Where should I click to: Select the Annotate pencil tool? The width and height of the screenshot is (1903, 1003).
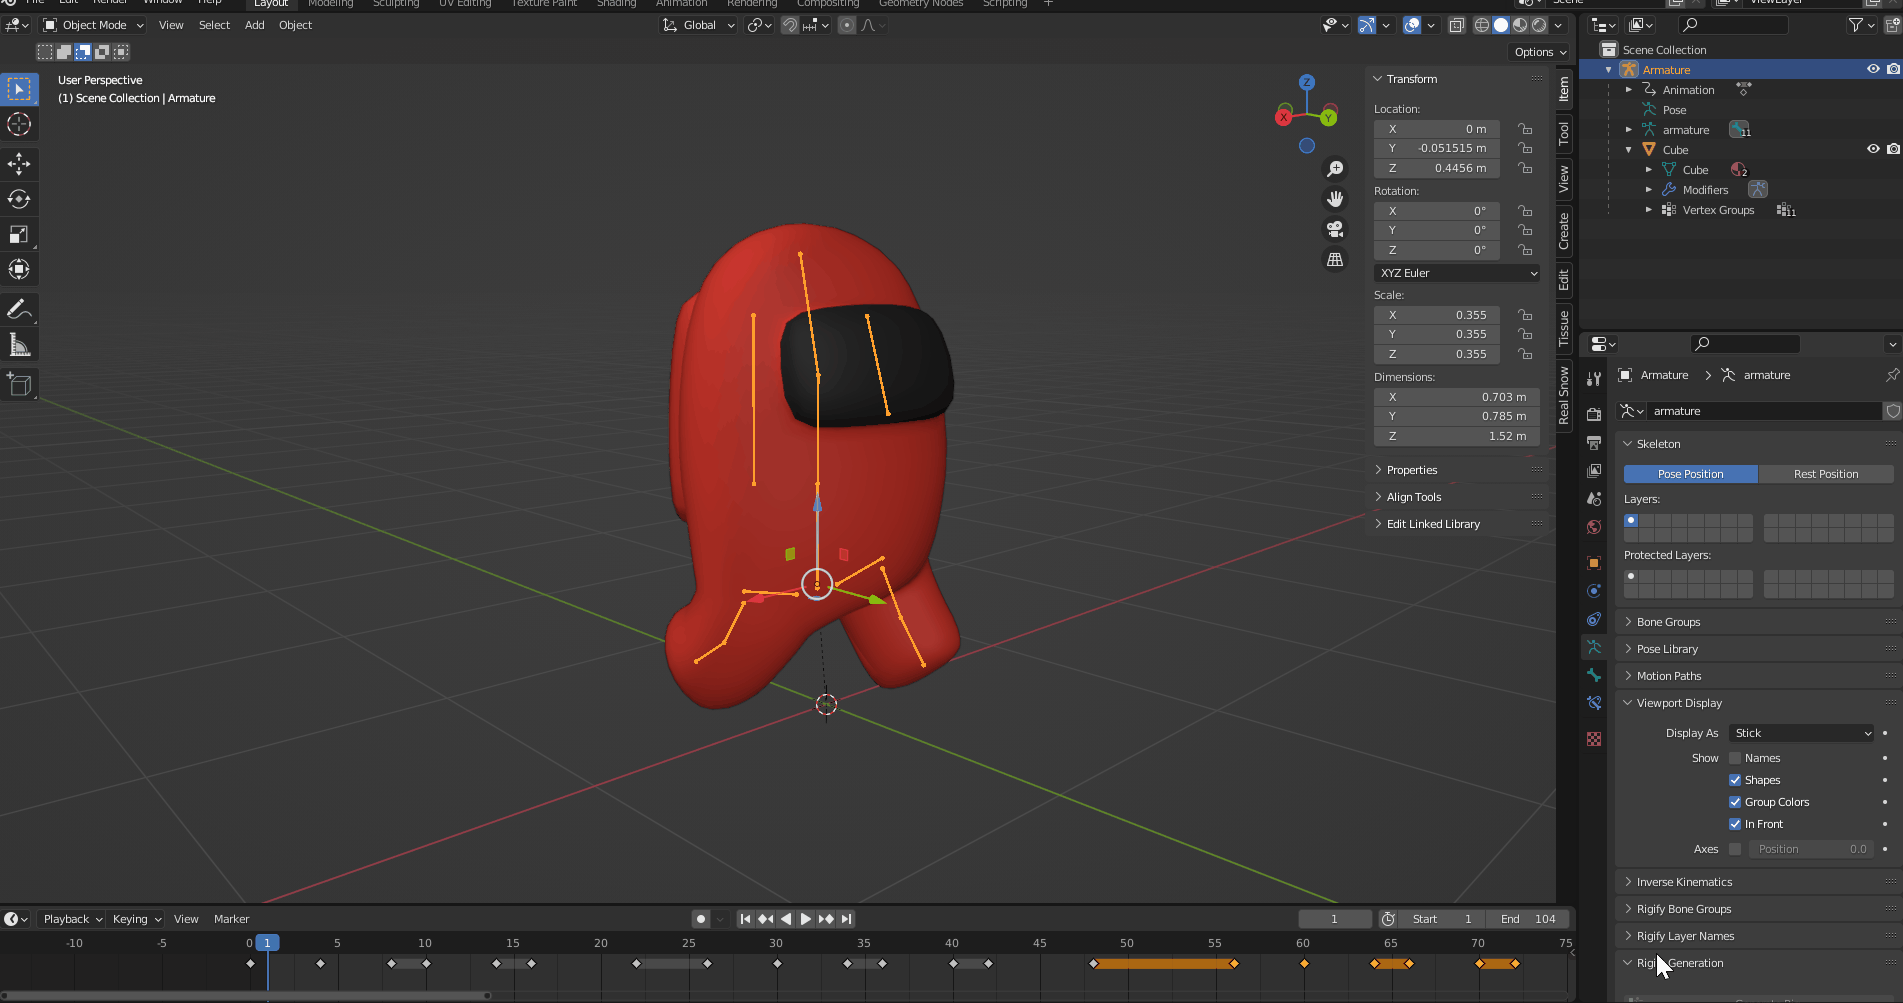click(x=19, y=310)
